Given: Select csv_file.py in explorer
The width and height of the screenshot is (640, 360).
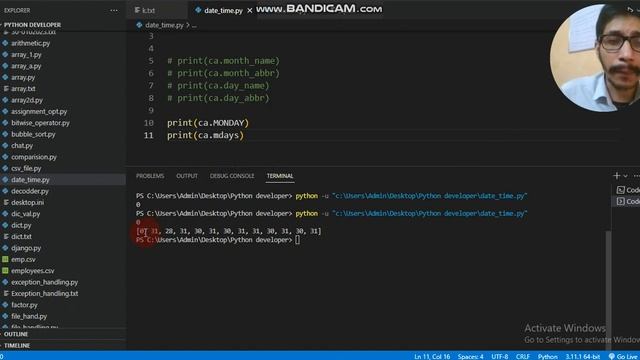Looking at the screenshot, I should tap(26, 169).
